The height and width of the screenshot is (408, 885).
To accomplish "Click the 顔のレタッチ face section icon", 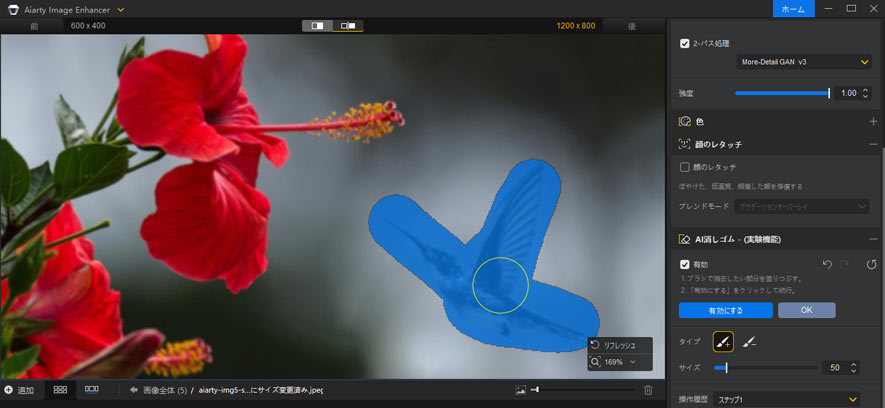I will [685, 144].
